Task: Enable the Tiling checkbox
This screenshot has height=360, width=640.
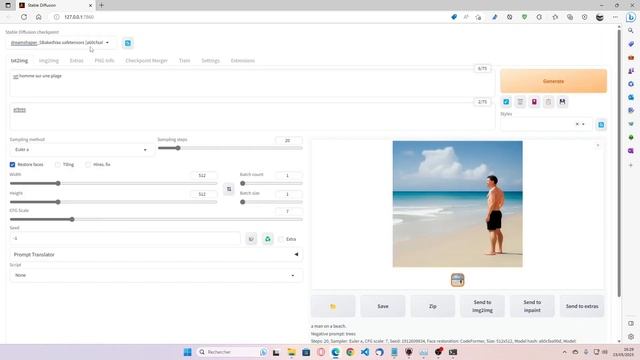Action: pyautogui.click(x=58, y=164)
